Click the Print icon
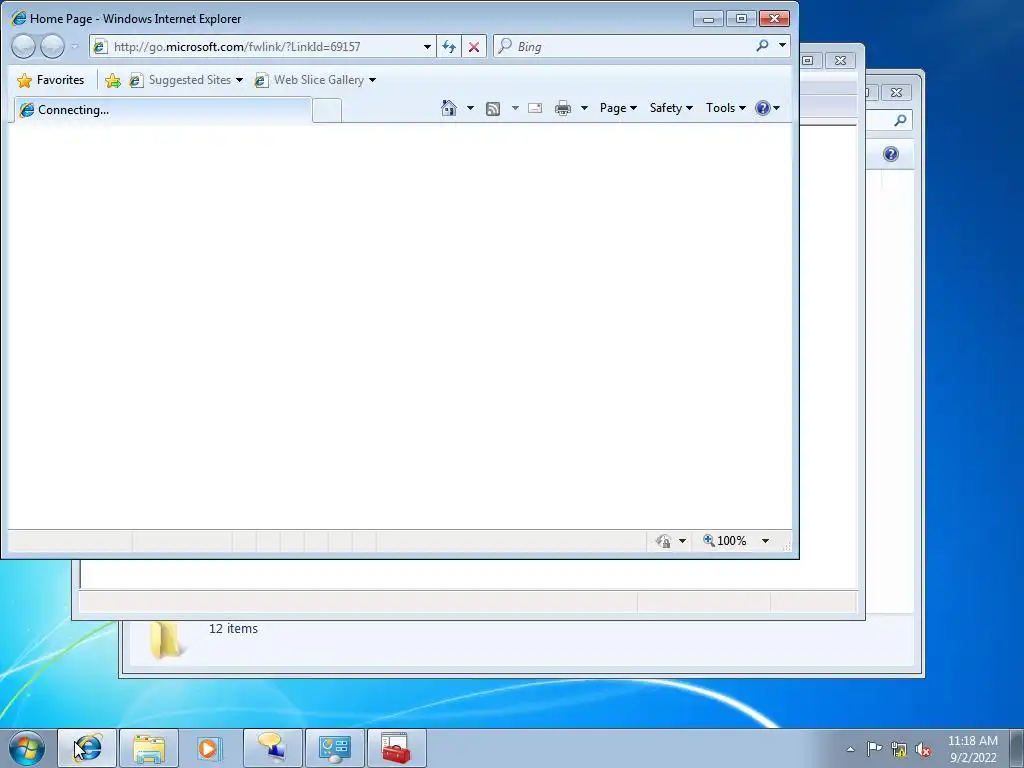Viewport: 1024px width, 768px height. [x=562, y=108]
